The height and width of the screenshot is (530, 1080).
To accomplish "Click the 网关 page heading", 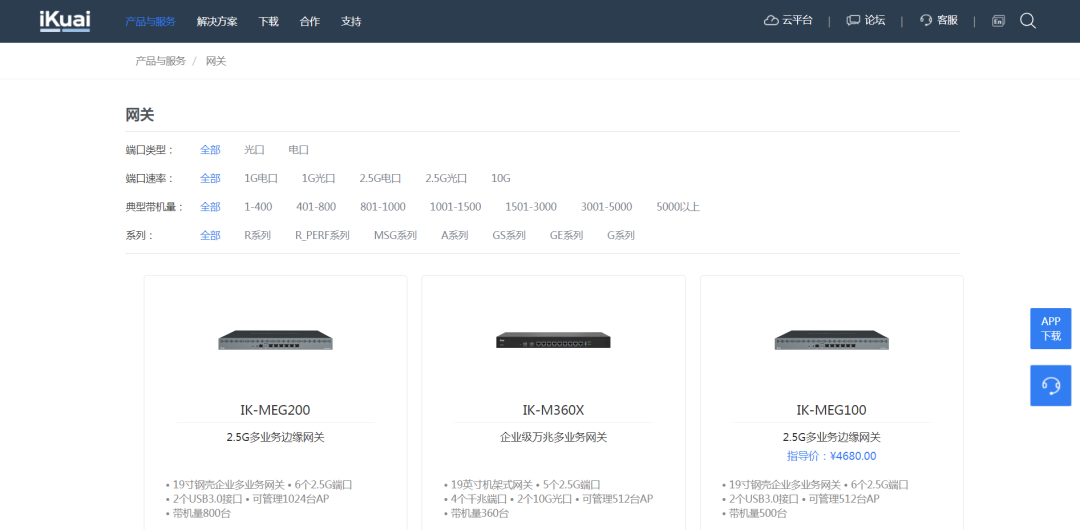I will point(140,115).
